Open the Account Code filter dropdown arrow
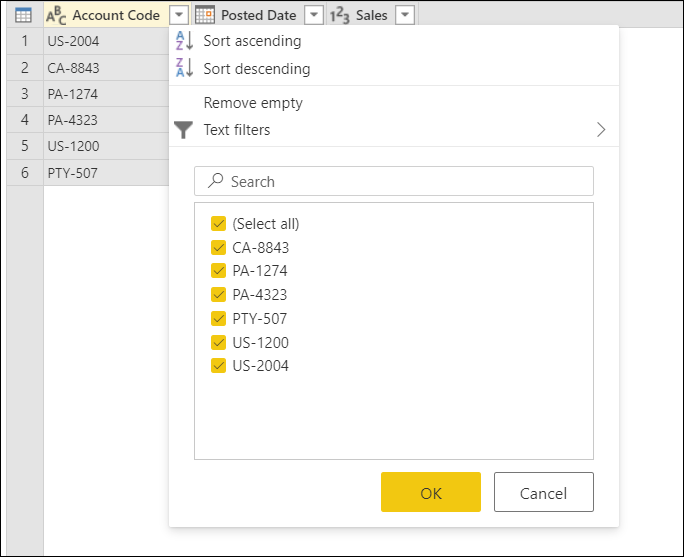 [179, 15]
